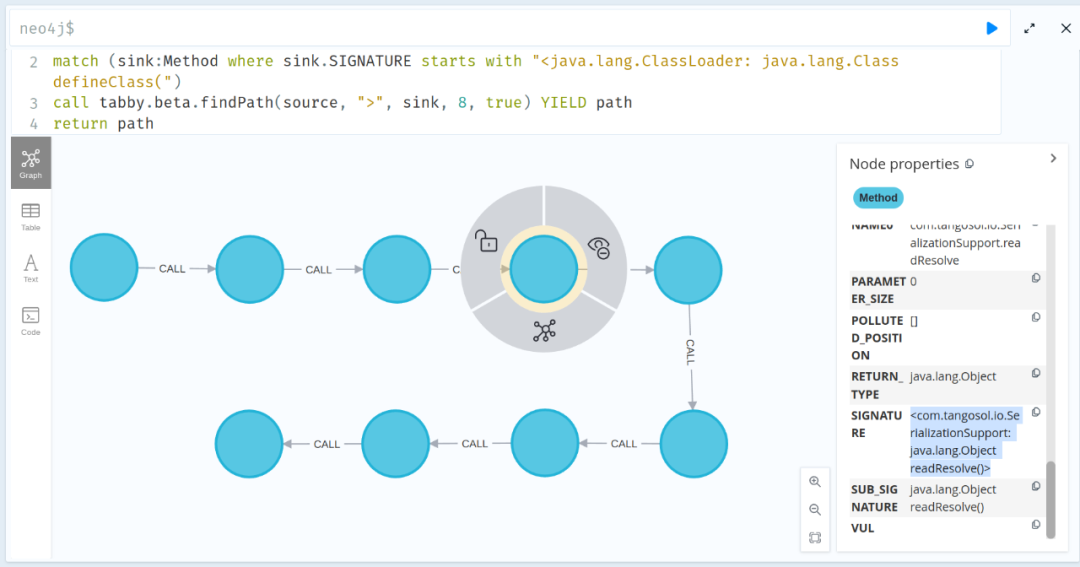Copy the VUL property value
Image resolution: width=1080 pixels, height=567 pixels.
(1036, 525)
